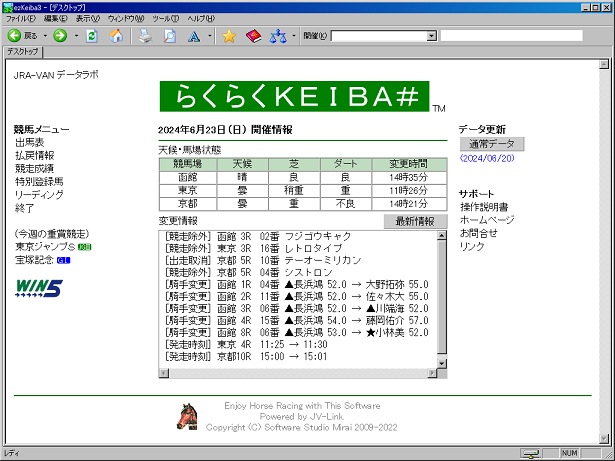Click the らくらくKEIBA# banner

pyautogui.click(x=295, y=97)
